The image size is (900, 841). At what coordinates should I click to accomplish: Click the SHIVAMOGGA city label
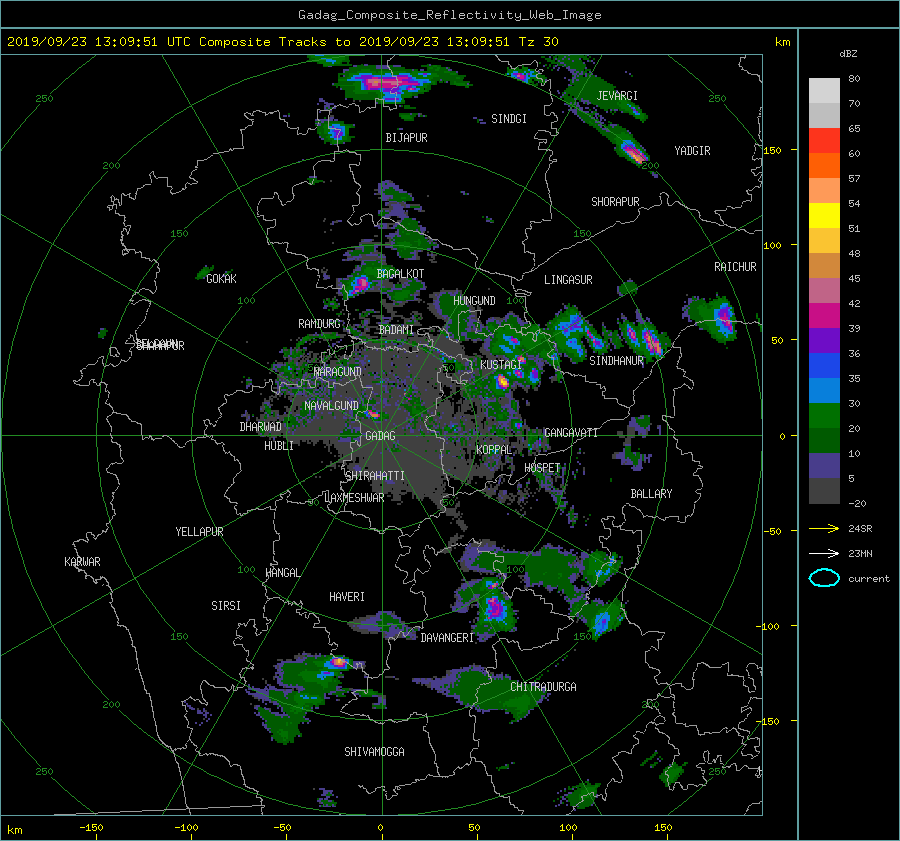[x=374, y=752]
